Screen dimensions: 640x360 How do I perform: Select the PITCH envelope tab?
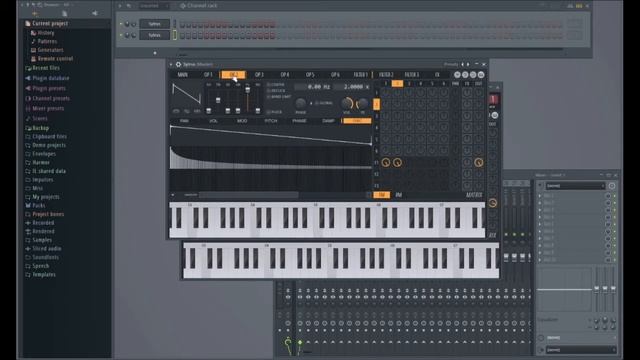click(x=271, y=121)
